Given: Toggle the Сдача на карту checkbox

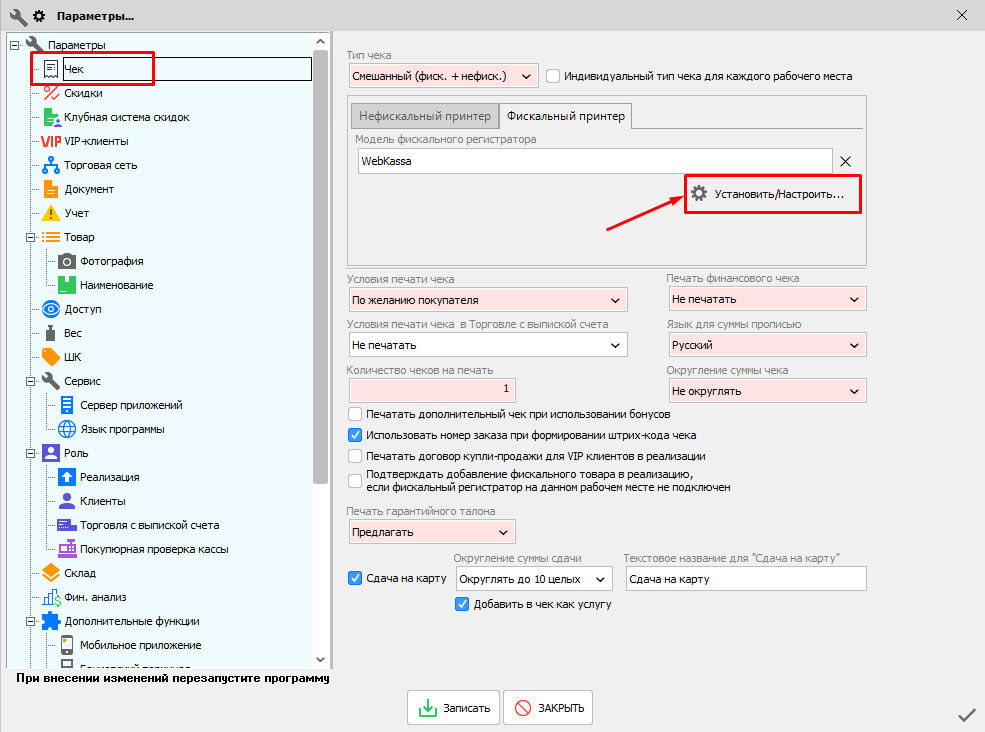Looking at the screenshot, I should [x=354, y=578].
